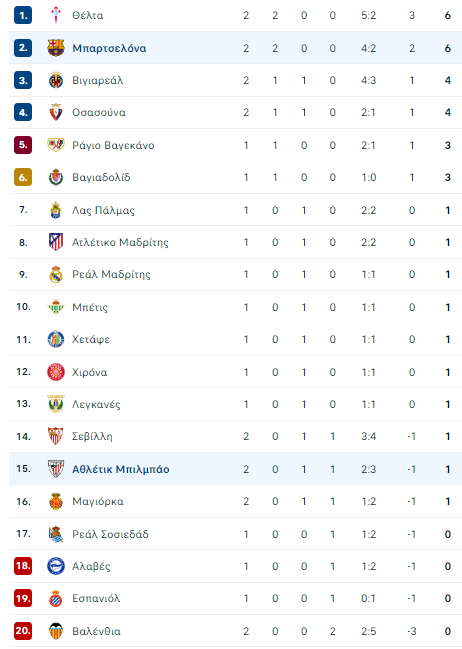Open the Μπαρτσελόνα team link
The height and width of the screenshot is (649, 462).
pos(109,48)
